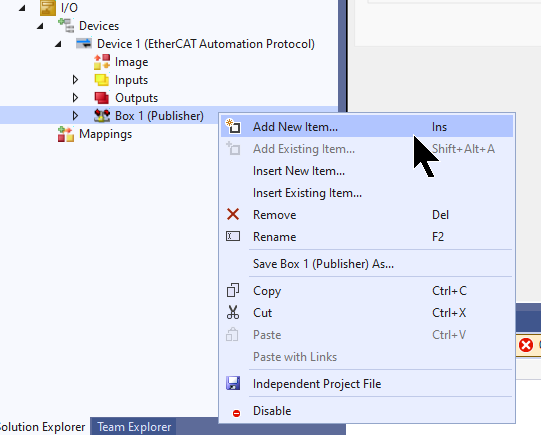Select Copy in the context menu
The width and height of the screenshot is (541, 435).
point(367,290)
